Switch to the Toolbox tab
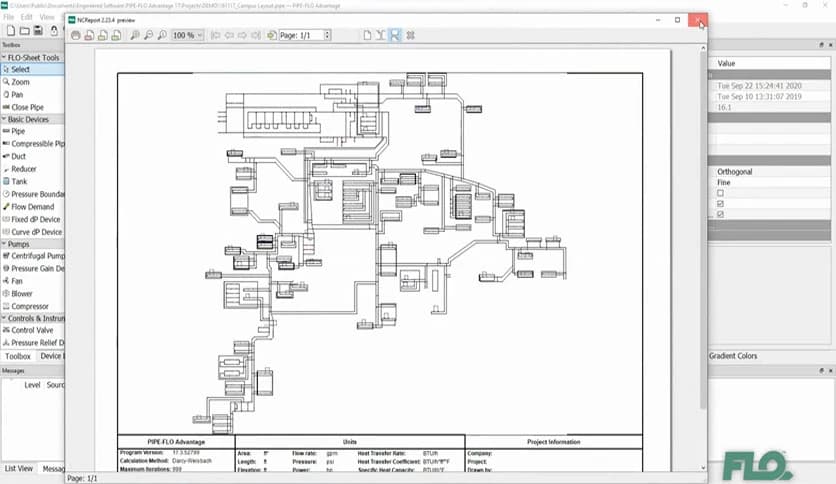 click(x=18, y=356)
